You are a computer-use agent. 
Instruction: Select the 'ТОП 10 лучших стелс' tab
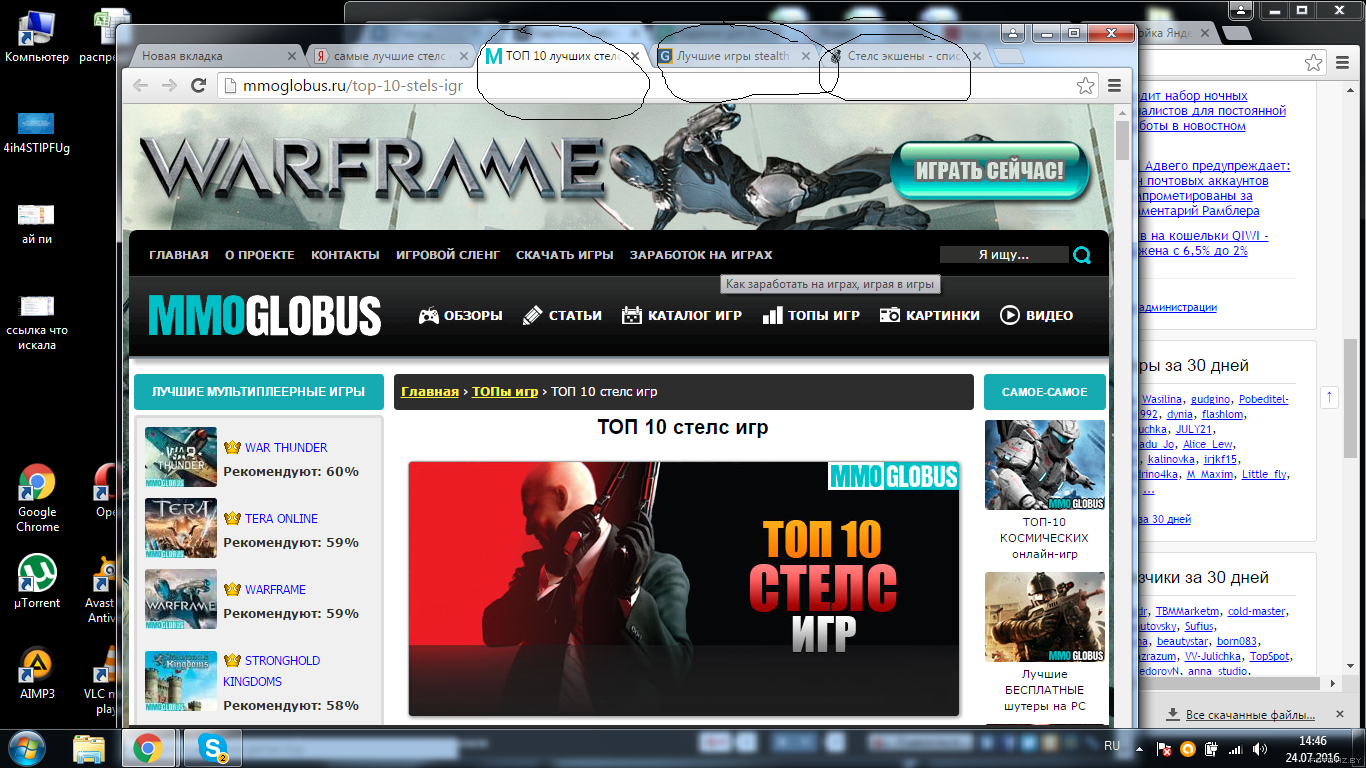point(563,56)
